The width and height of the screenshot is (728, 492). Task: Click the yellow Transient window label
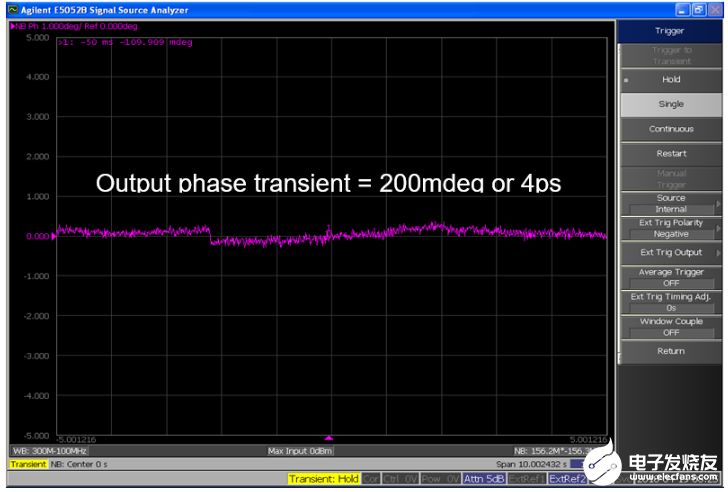(28, 464)
